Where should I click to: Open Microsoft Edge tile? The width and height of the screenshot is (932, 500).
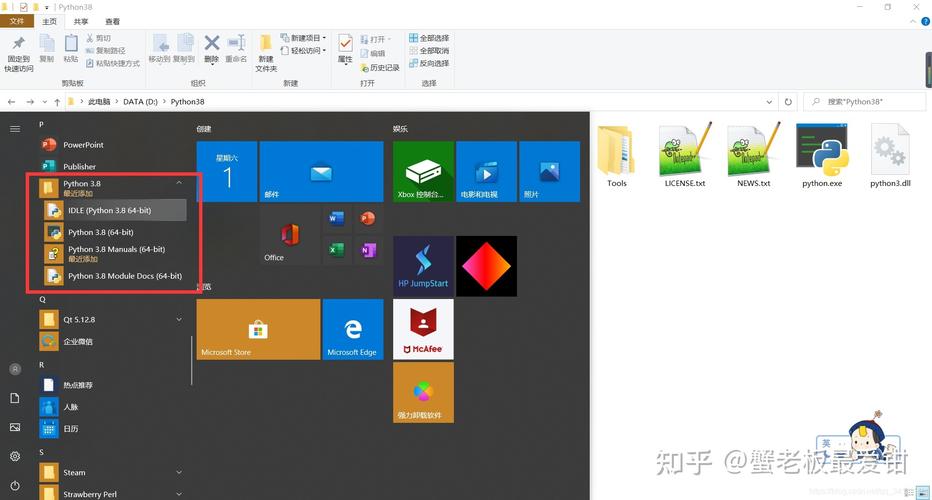[352, 329]
